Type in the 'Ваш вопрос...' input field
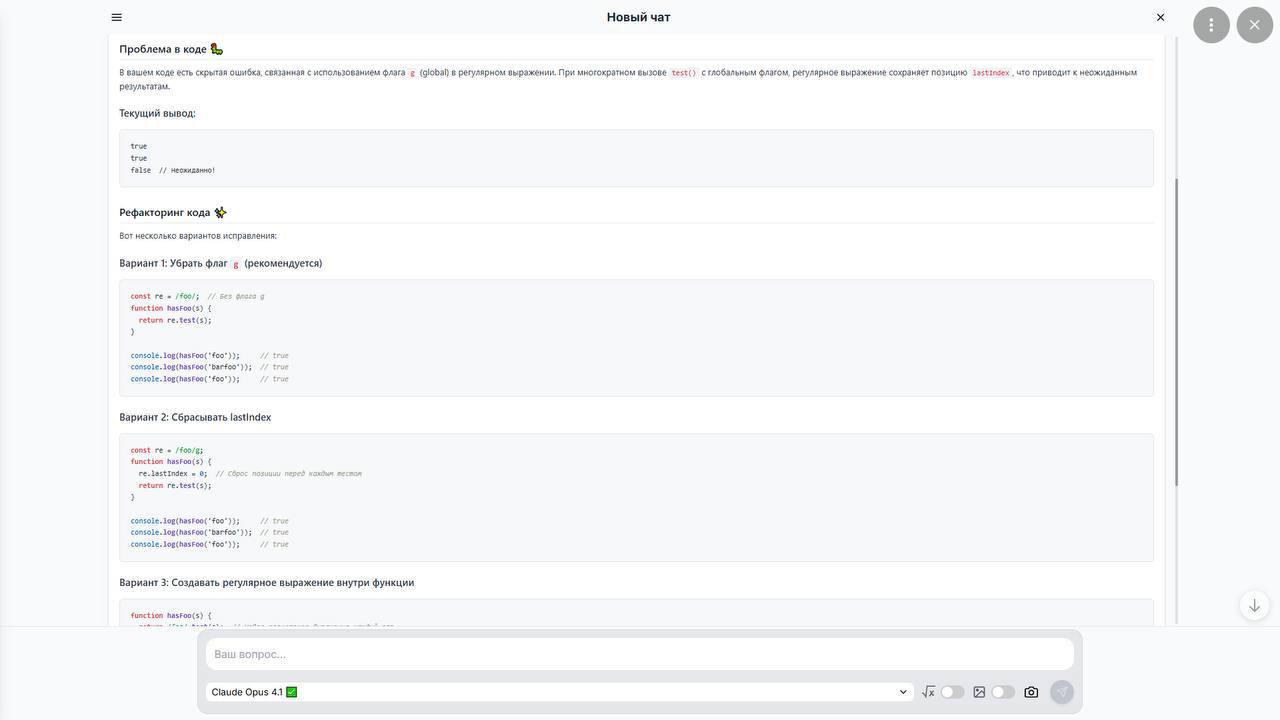 (640, 654)
